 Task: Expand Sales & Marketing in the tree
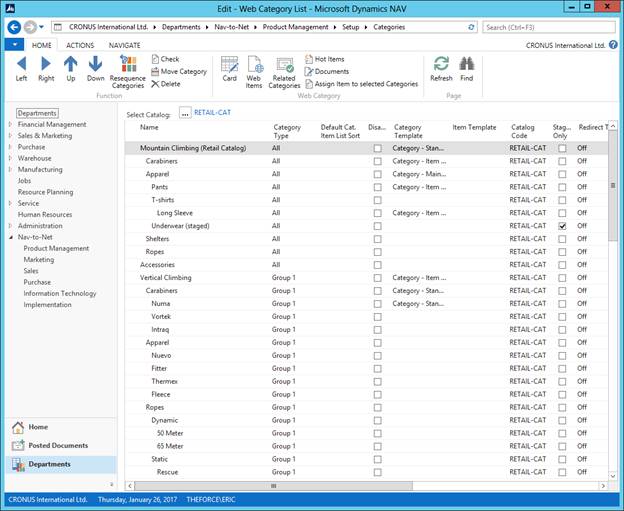[10, 136]
